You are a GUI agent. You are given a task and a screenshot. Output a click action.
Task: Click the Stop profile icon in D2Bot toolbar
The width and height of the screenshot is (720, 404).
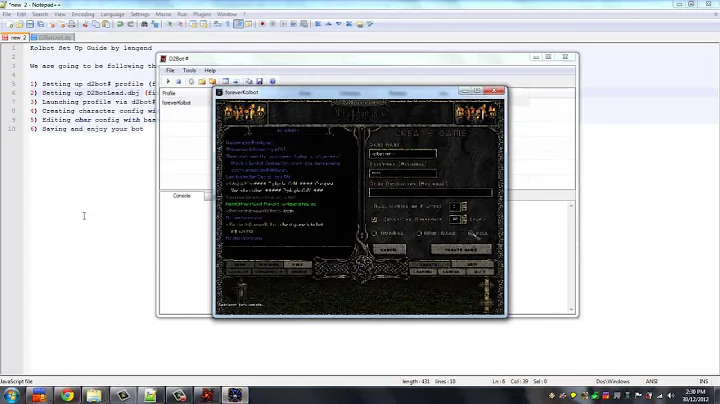pos(179,81)
